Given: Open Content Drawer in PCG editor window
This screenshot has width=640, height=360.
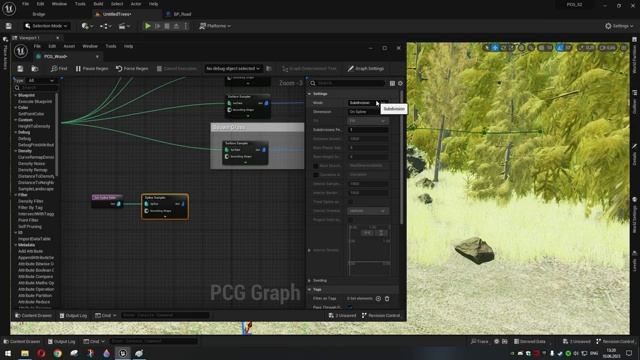Looking at the screenshot, I should (x=34, y=316).
